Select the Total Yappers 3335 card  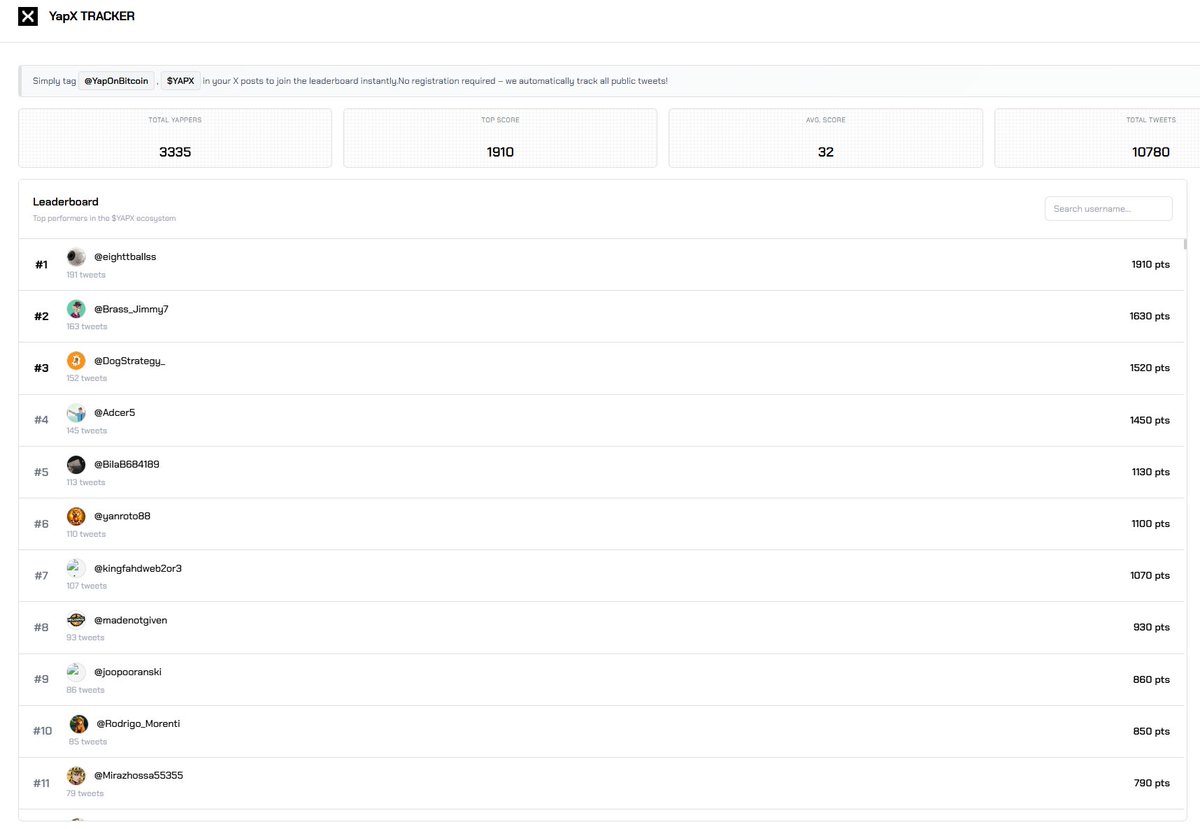pyautogui.click(x=175, y=138)
